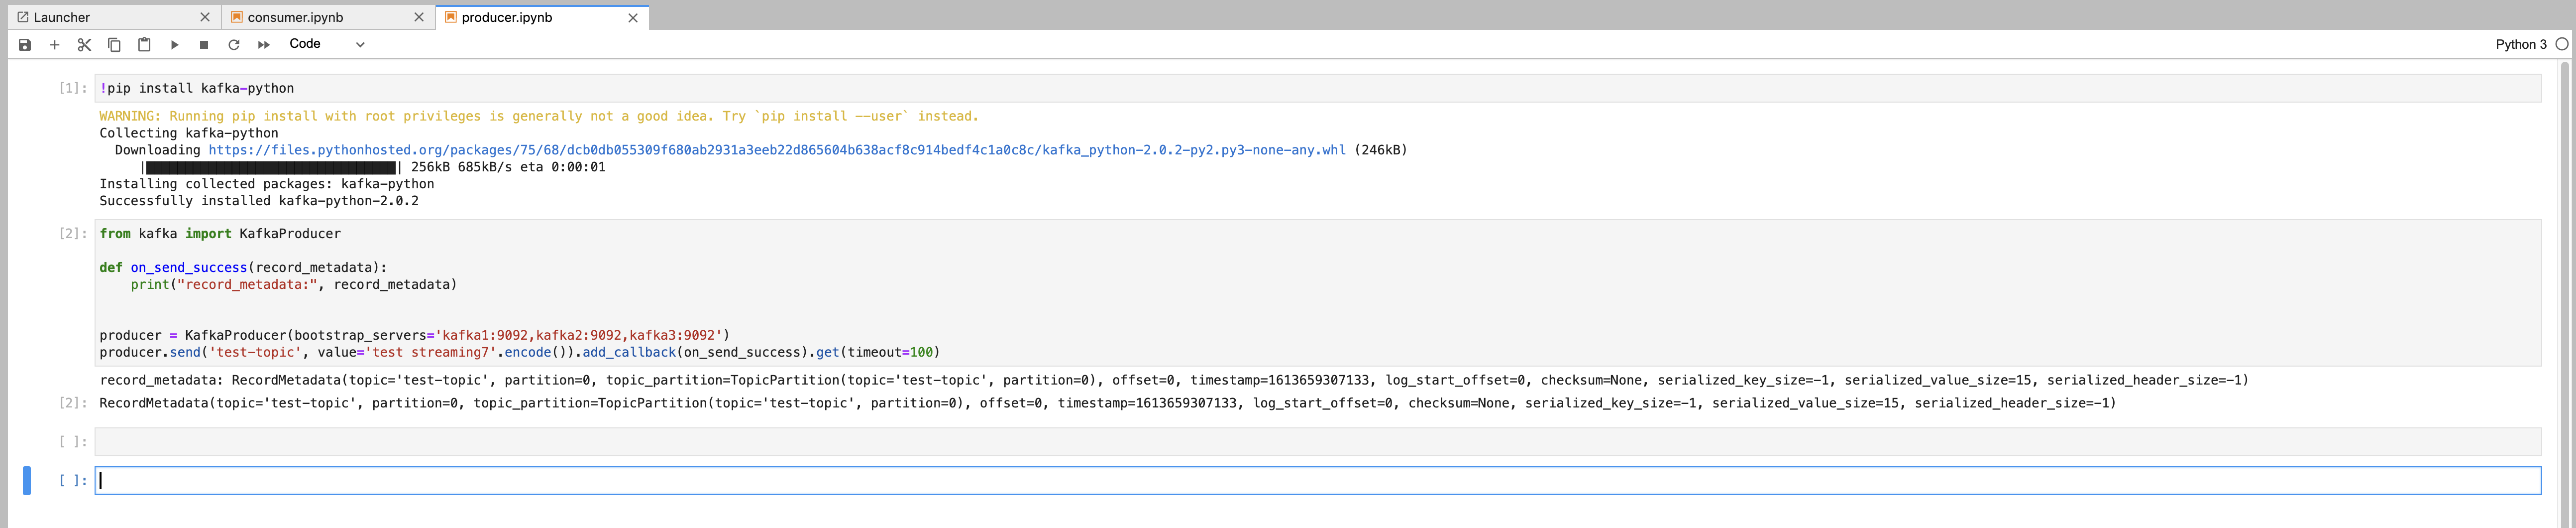Focus the active empty cell at bottom
The width and height of the screenshot is (2576, 528).
1318,481
